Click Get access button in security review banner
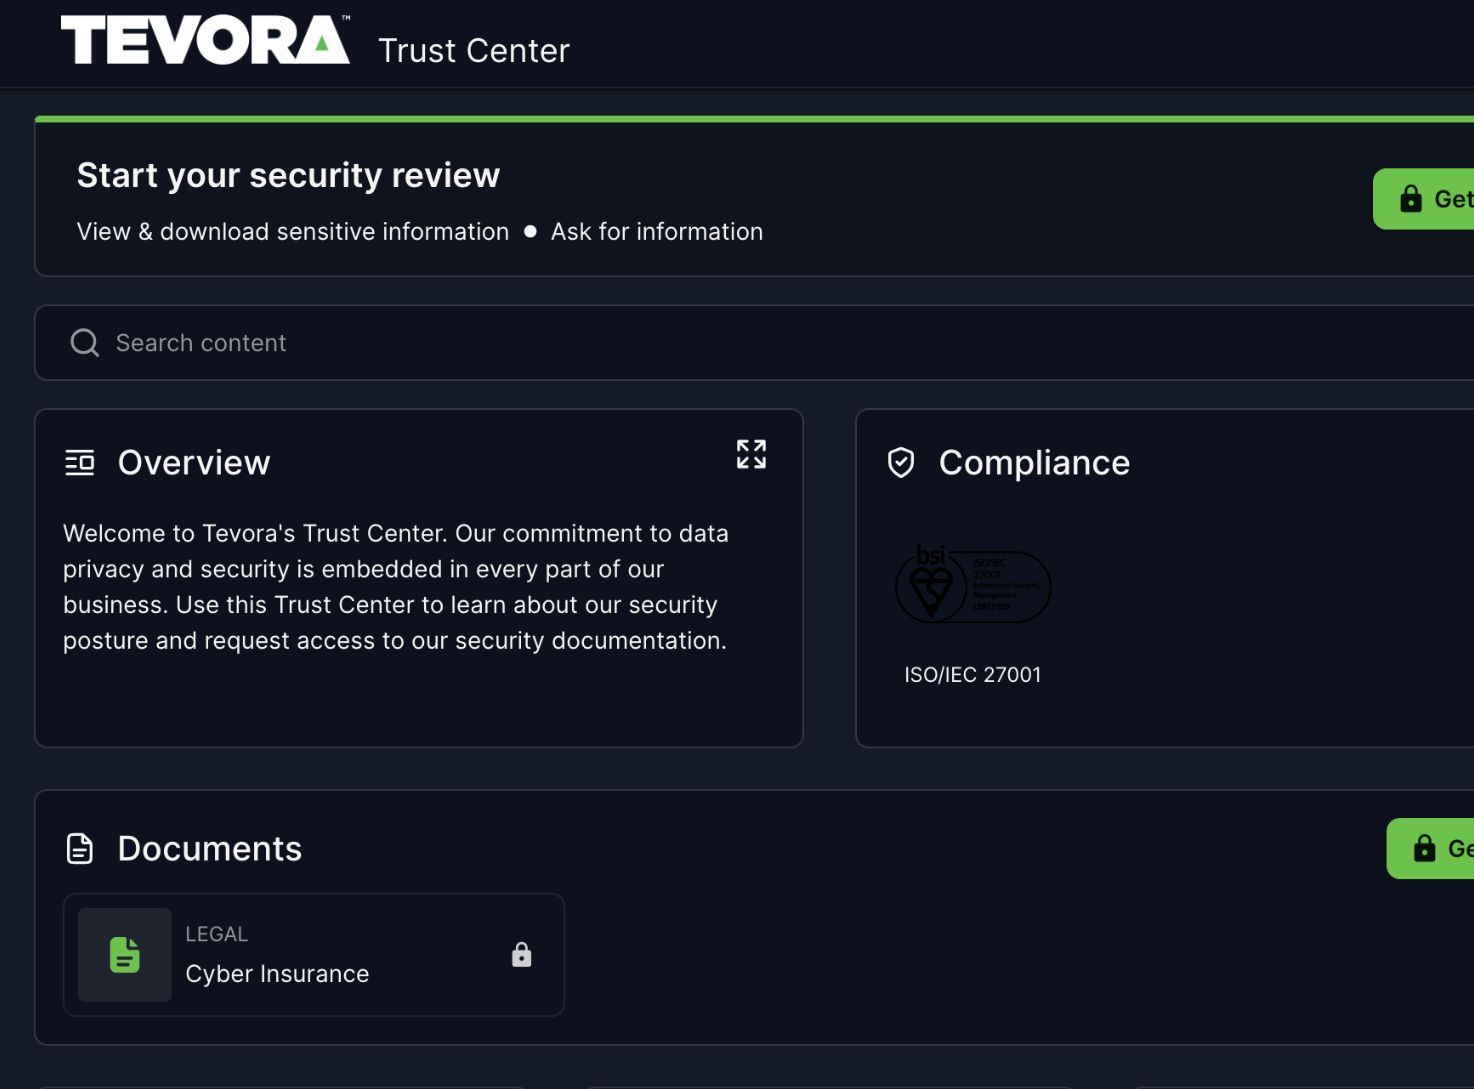 click(1423, 199)
